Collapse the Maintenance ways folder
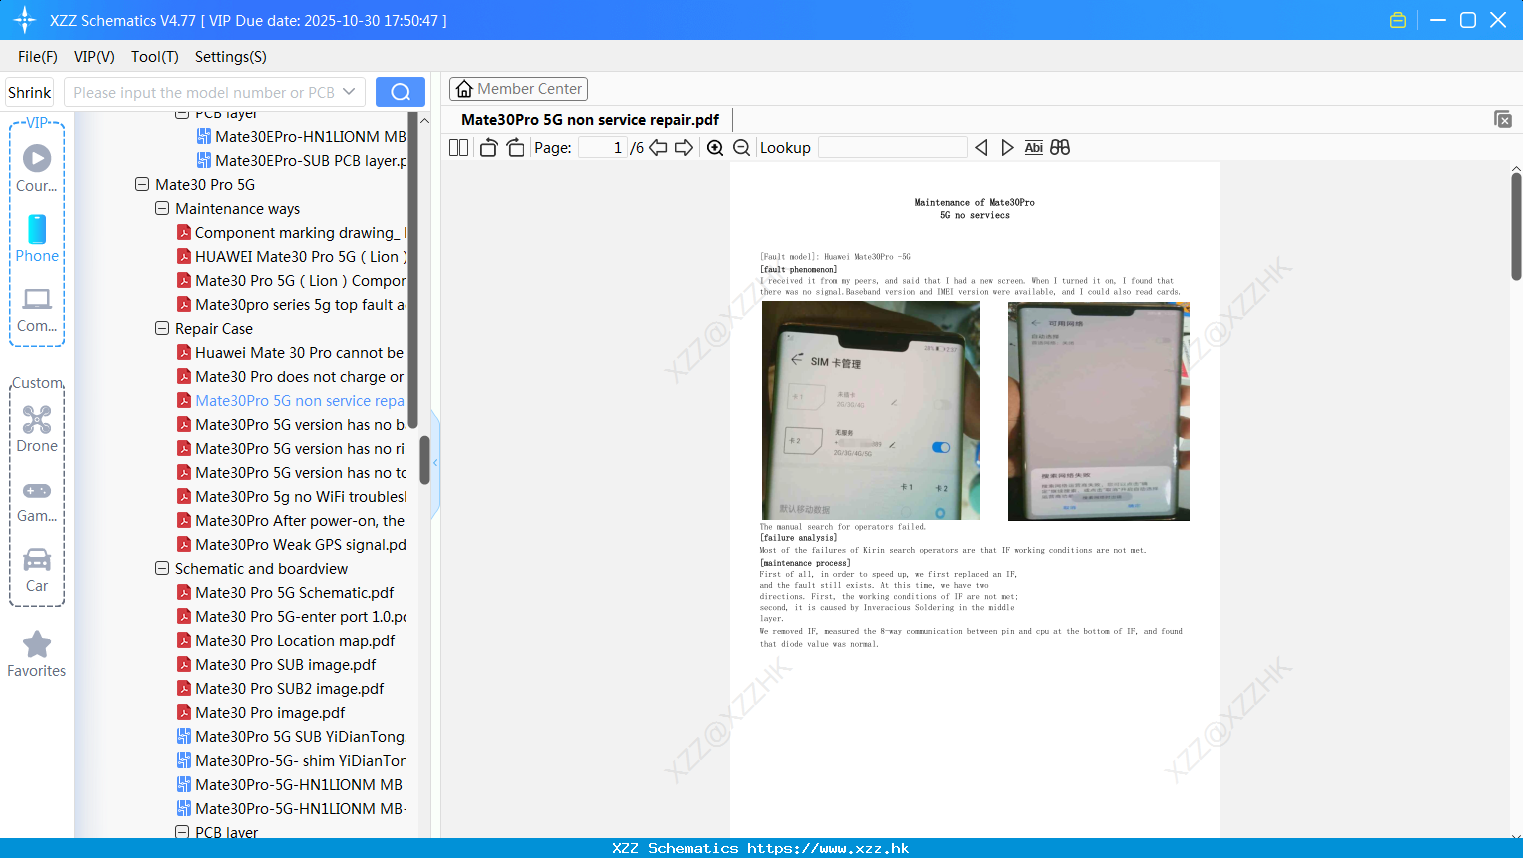Viewport: 1523px width, 858px height. pyautogui.click(x=162, y=208)
